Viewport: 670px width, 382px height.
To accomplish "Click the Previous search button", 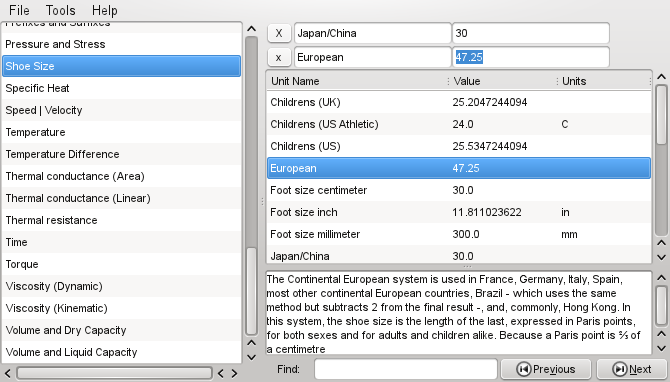I will pyautogui.click(x=546, y=369).
